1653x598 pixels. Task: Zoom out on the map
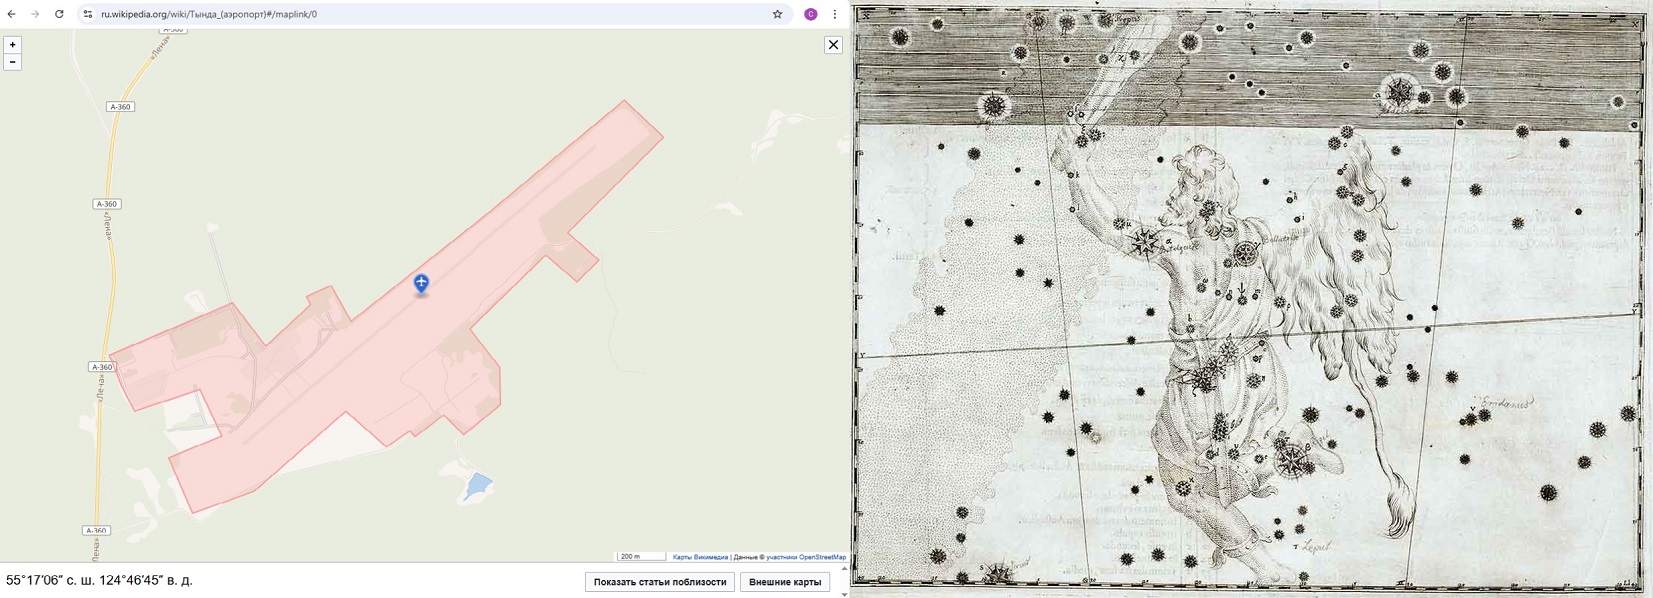tap(12, 62)
